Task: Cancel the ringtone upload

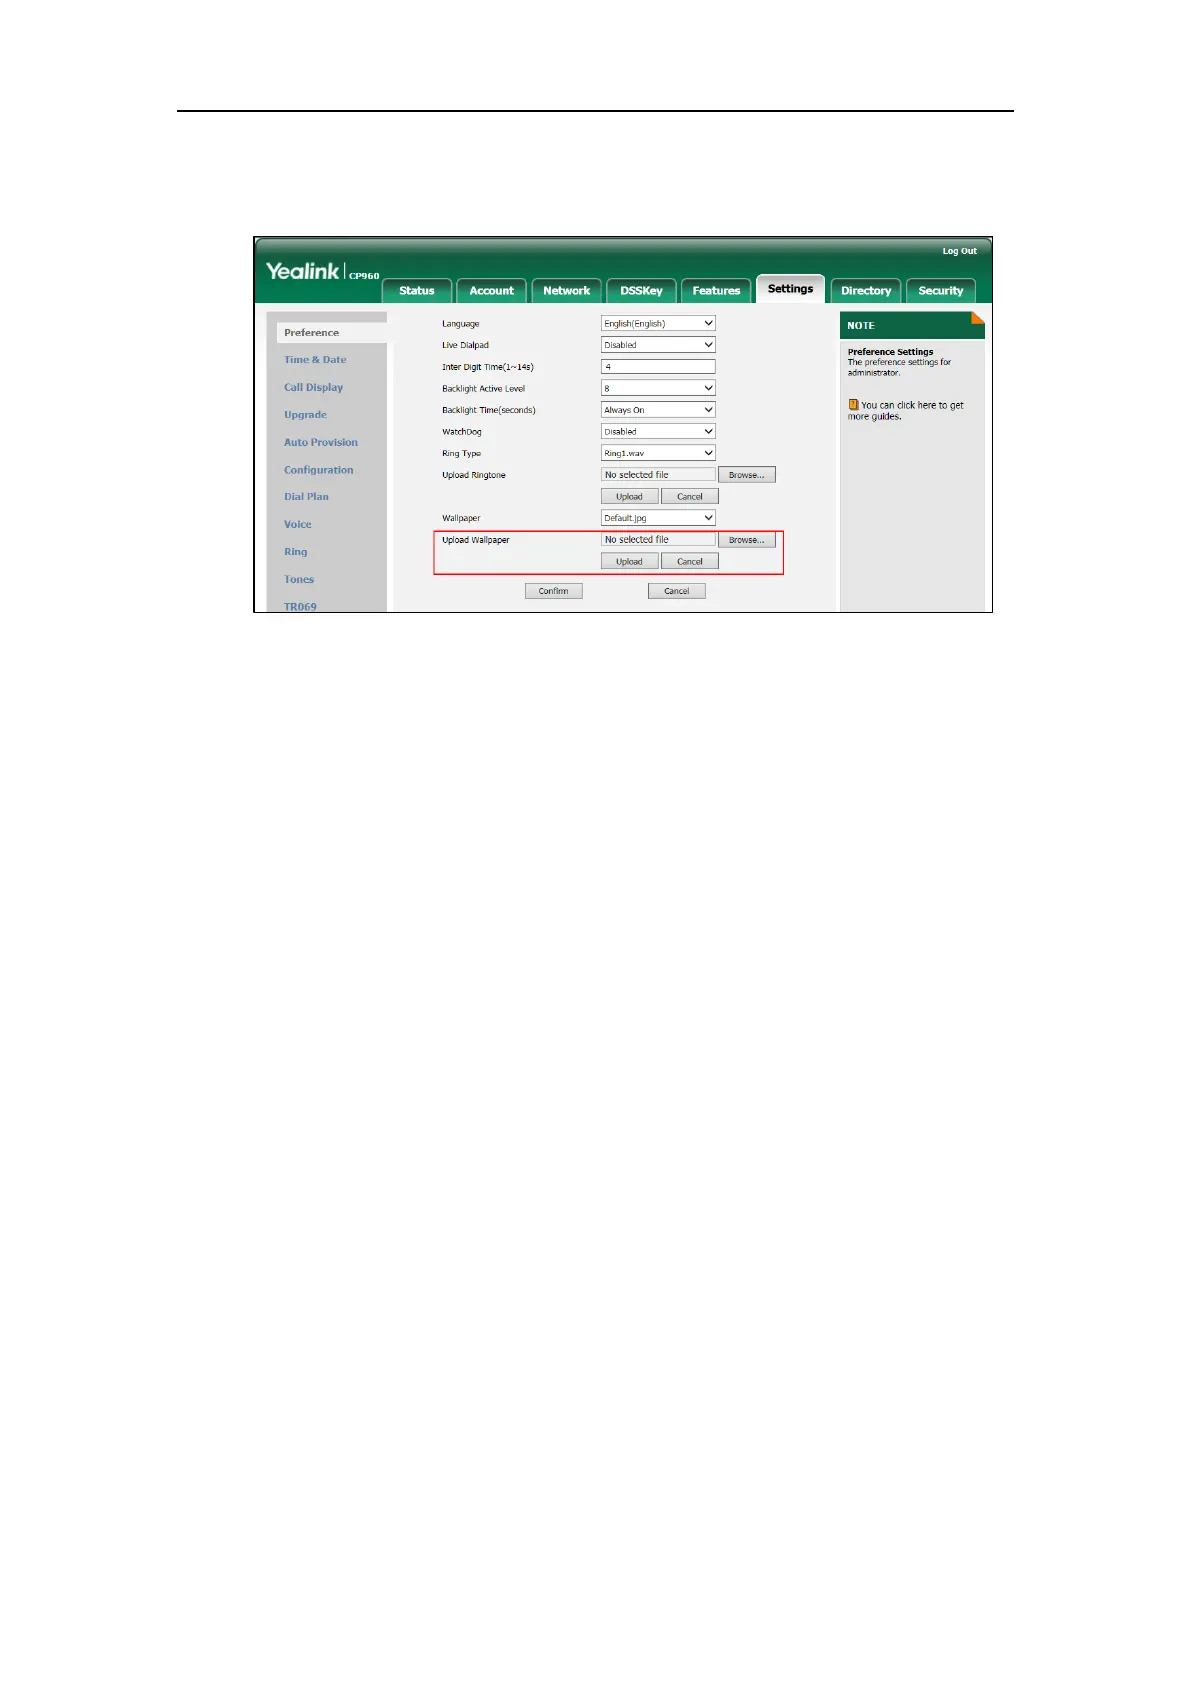Action: (690, 497)
